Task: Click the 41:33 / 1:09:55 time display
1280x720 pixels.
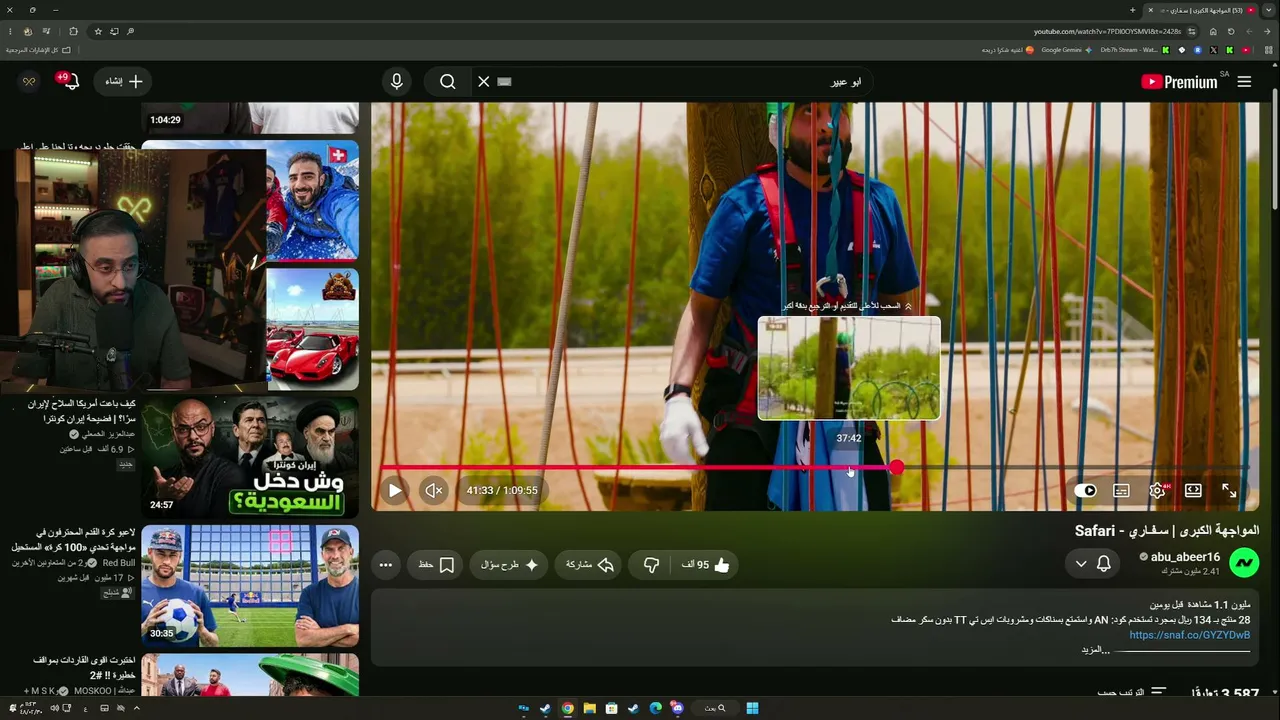Action: 502,490
